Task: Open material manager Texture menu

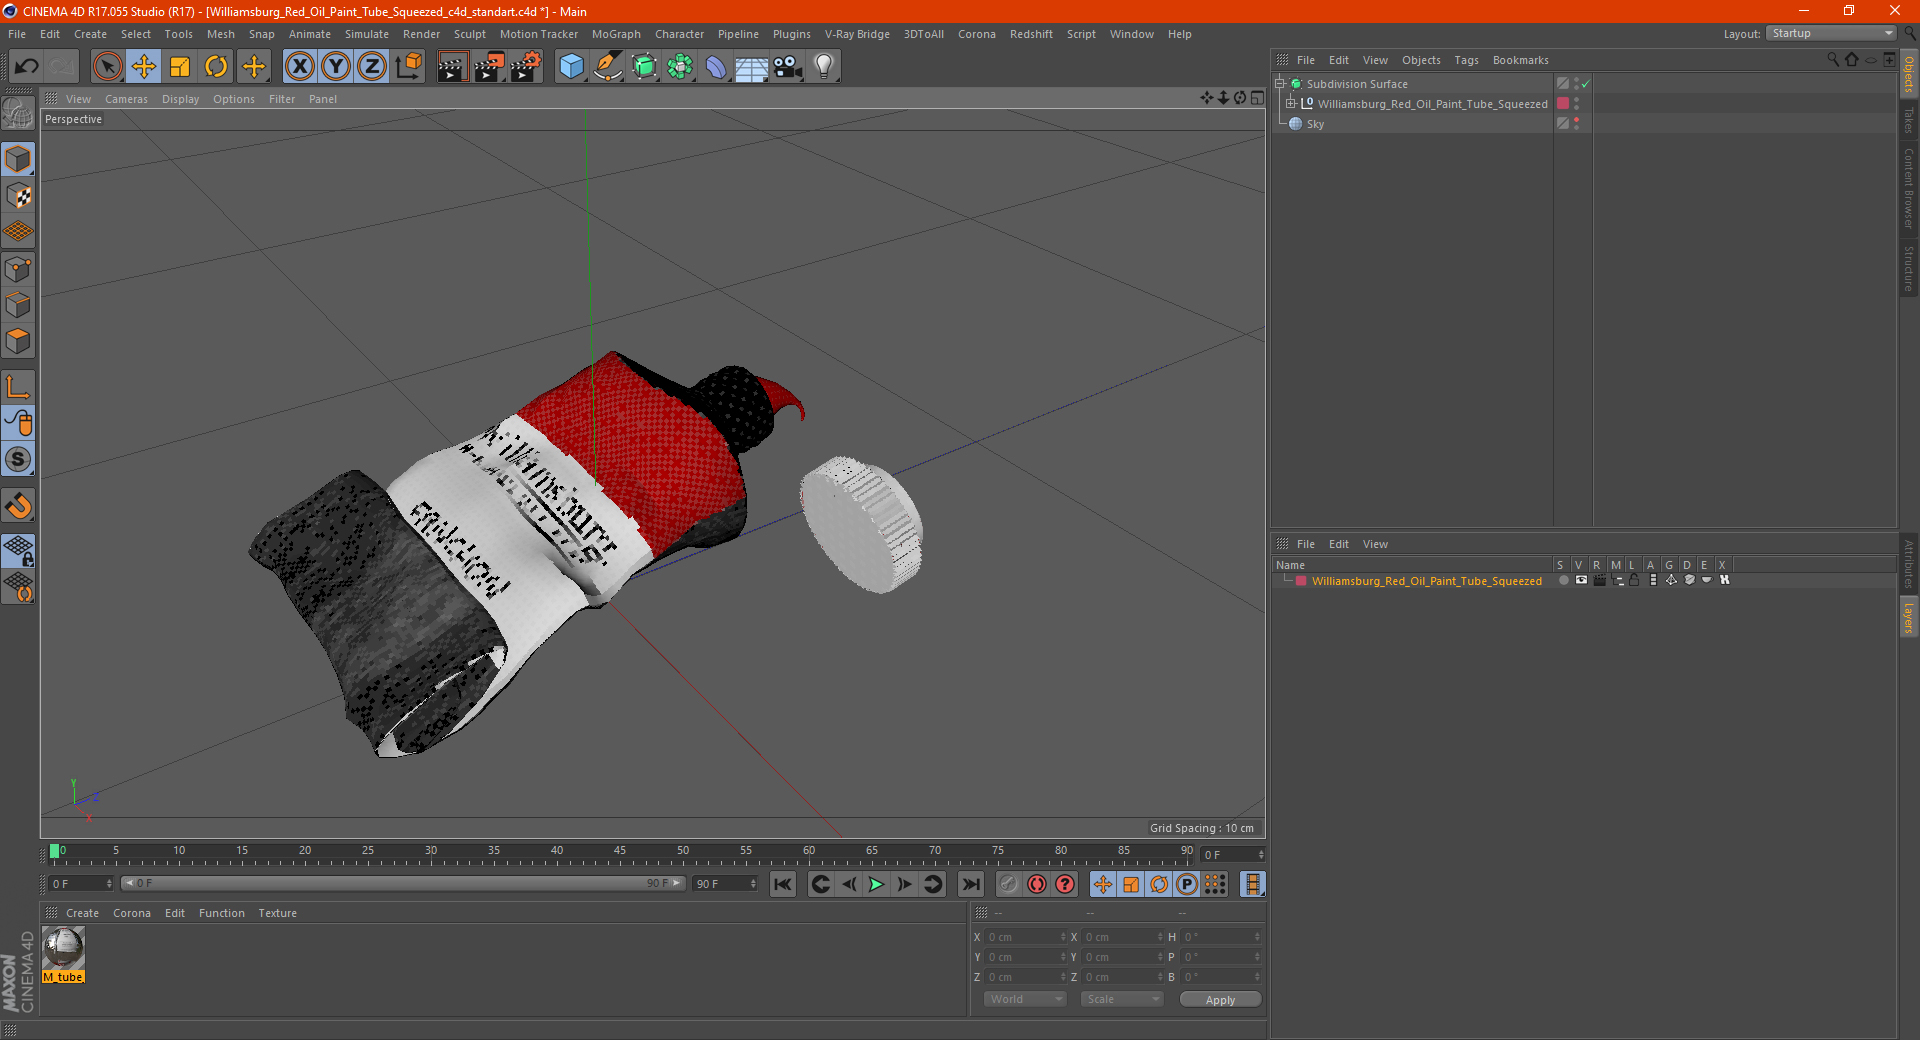Action: (278, 913)
